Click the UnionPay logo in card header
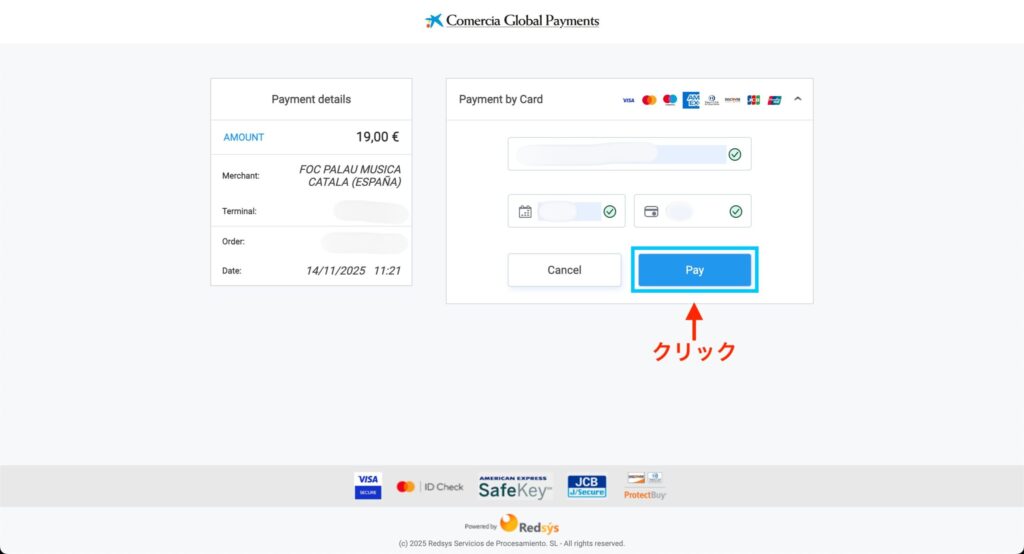1024x554 pixels. 774,100
